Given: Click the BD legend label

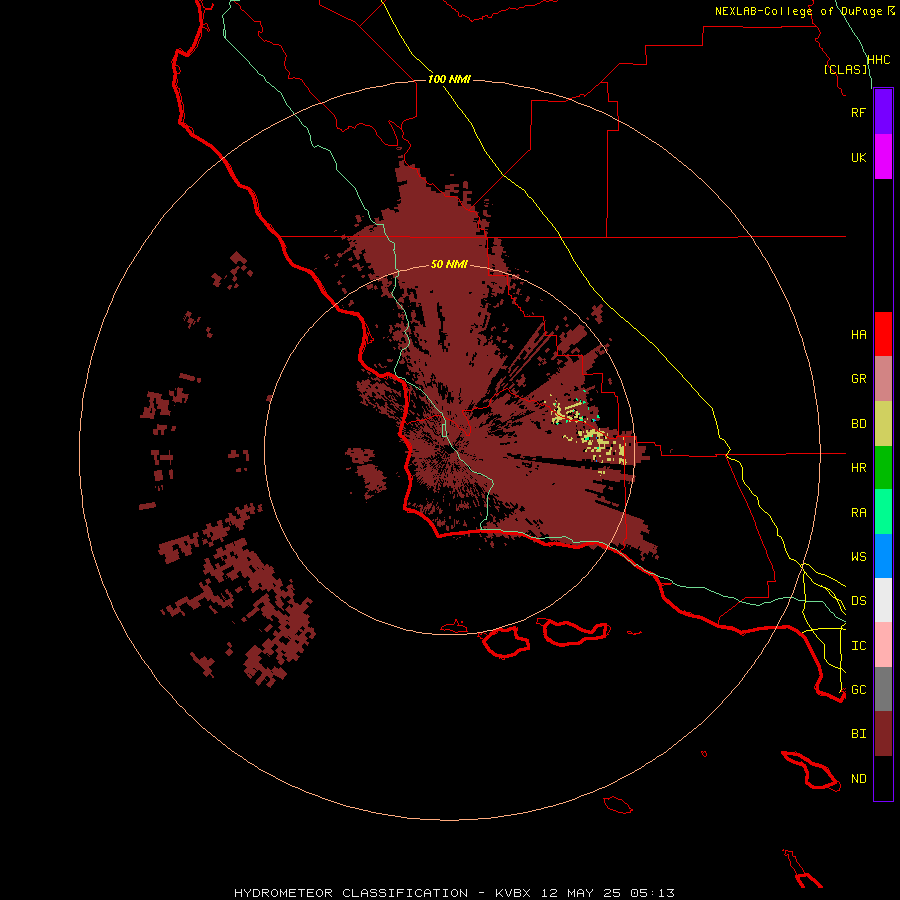Looking at the screenshot, I should coord(858,424).
